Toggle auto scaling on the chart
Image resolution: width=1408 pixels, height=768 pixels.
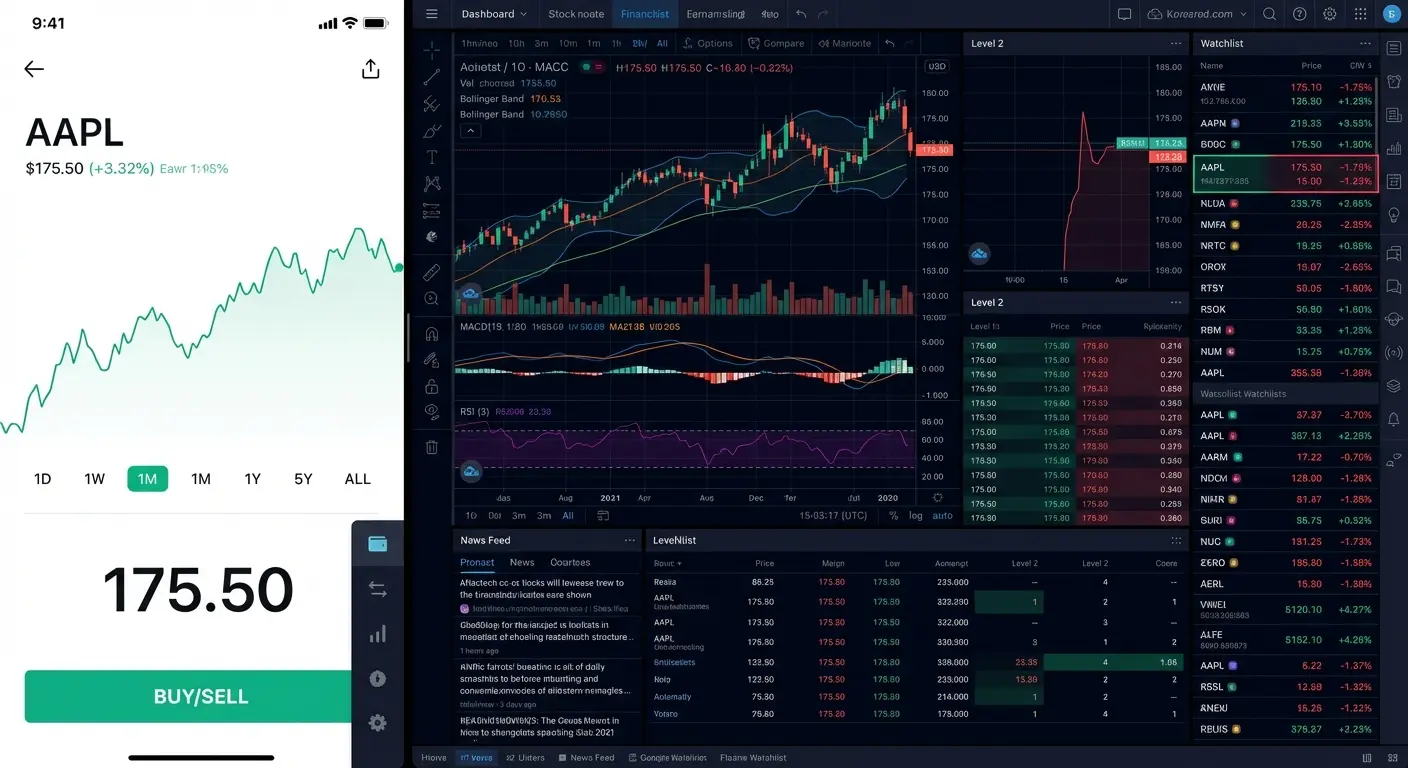pos(941,515)
